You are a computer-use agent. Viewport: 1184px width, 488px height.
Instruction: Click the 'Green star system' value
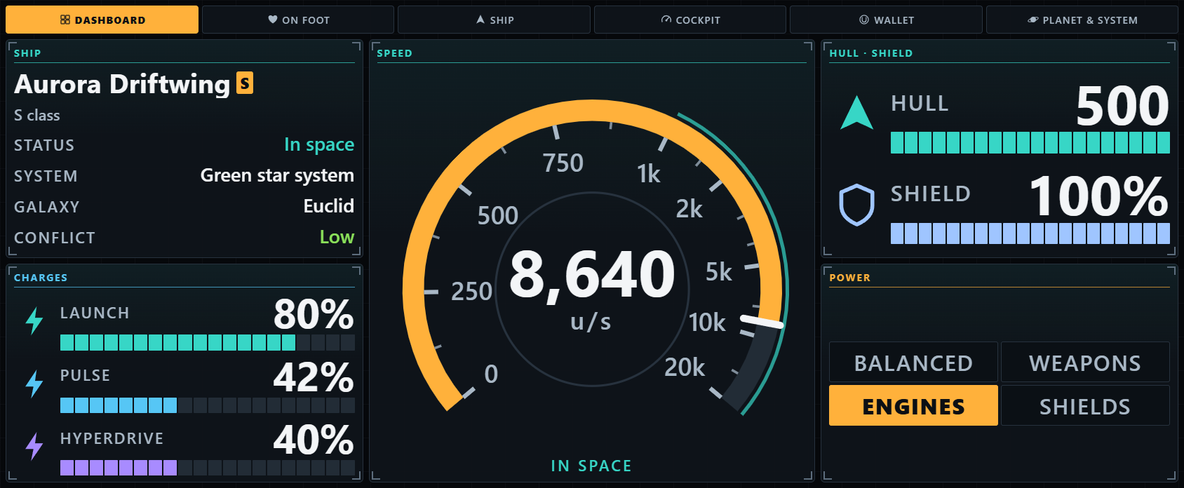277,176
